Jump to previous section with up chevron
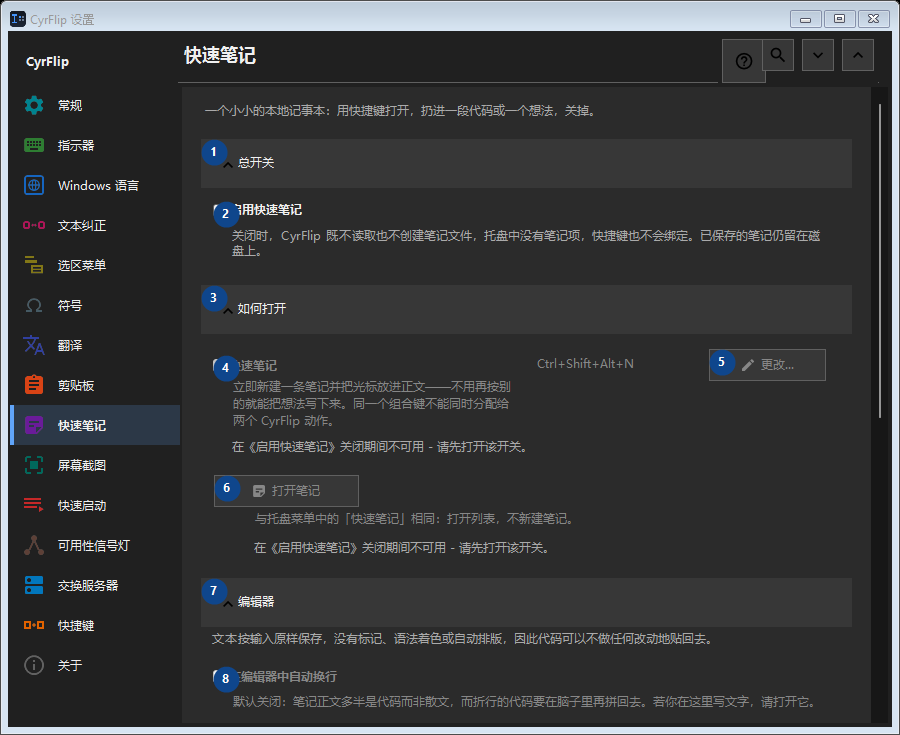900x735 pixels. pyautogui.click(x=858, y=55)
